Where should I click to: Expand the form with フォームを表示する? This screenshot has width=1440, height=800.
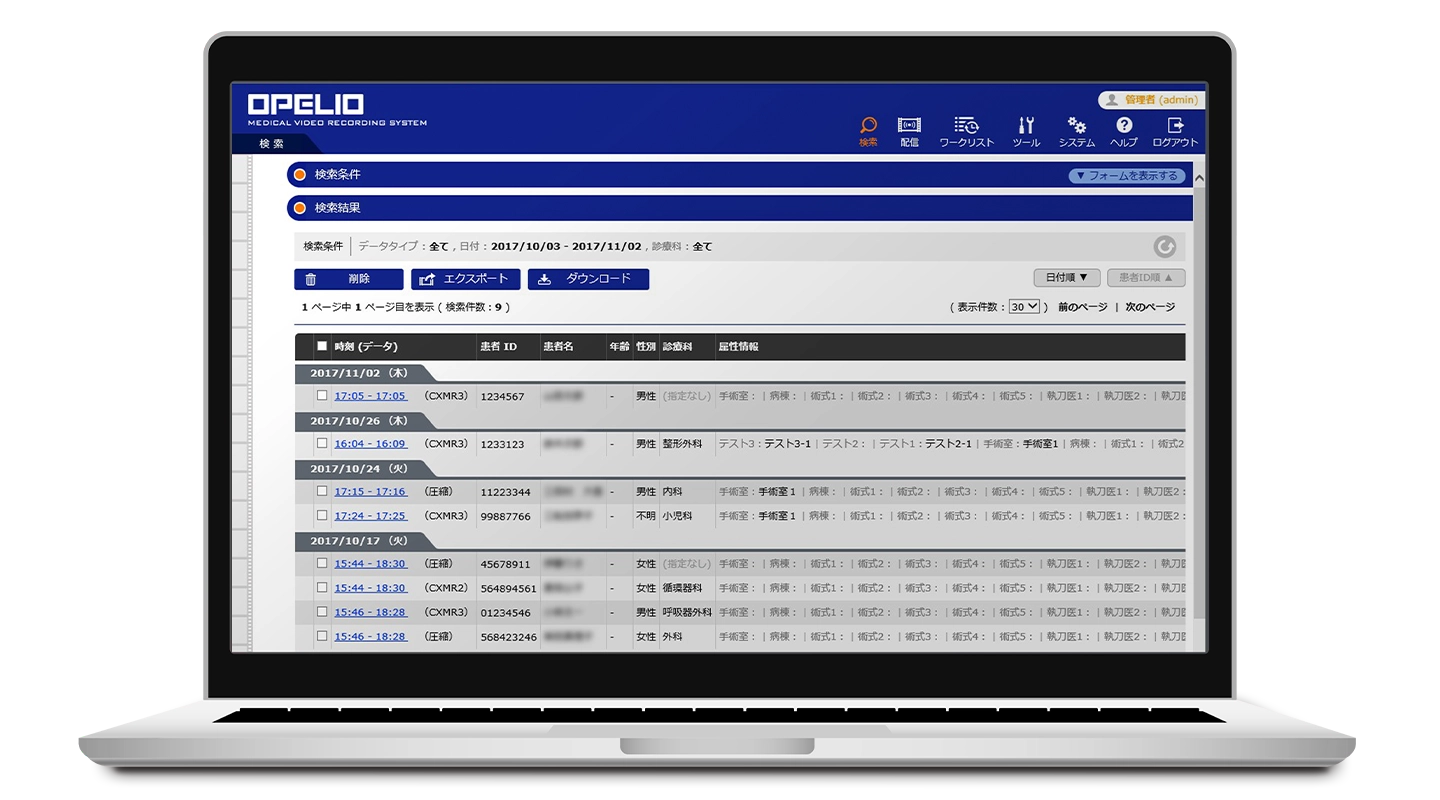click(1126, 176)
